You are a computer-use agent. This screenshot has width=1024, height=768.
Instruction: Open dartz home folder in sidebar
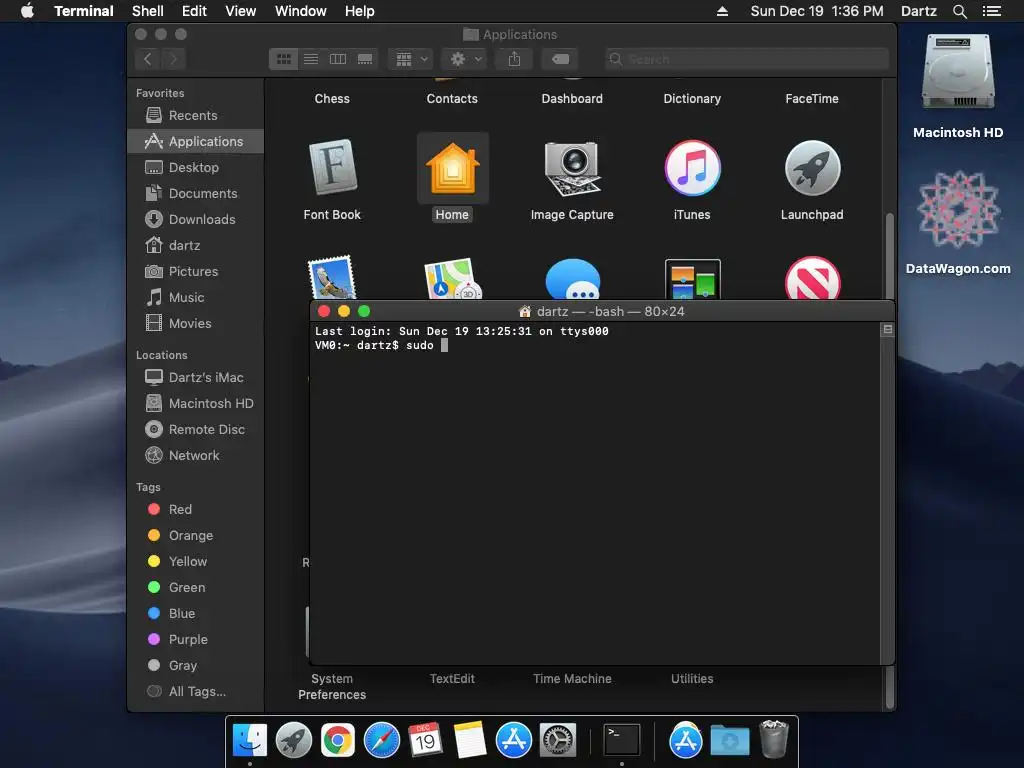point(195,246)
